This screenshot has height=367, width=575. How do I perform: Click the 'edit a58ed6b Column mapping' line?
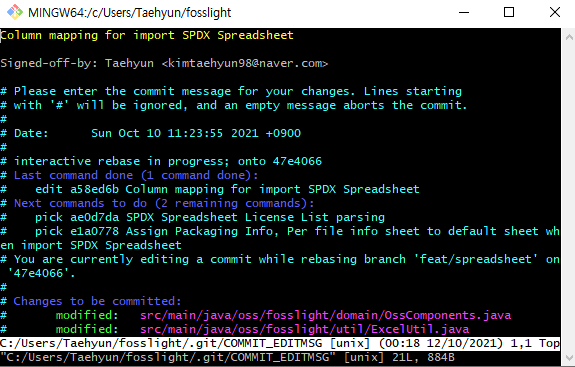point(210,189)
